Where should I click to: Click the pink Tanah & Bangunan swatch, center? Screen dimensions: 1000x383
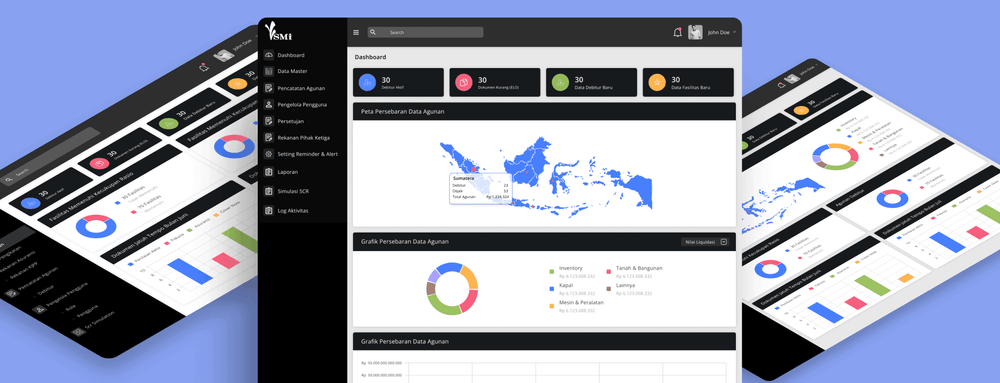[609, 271]
